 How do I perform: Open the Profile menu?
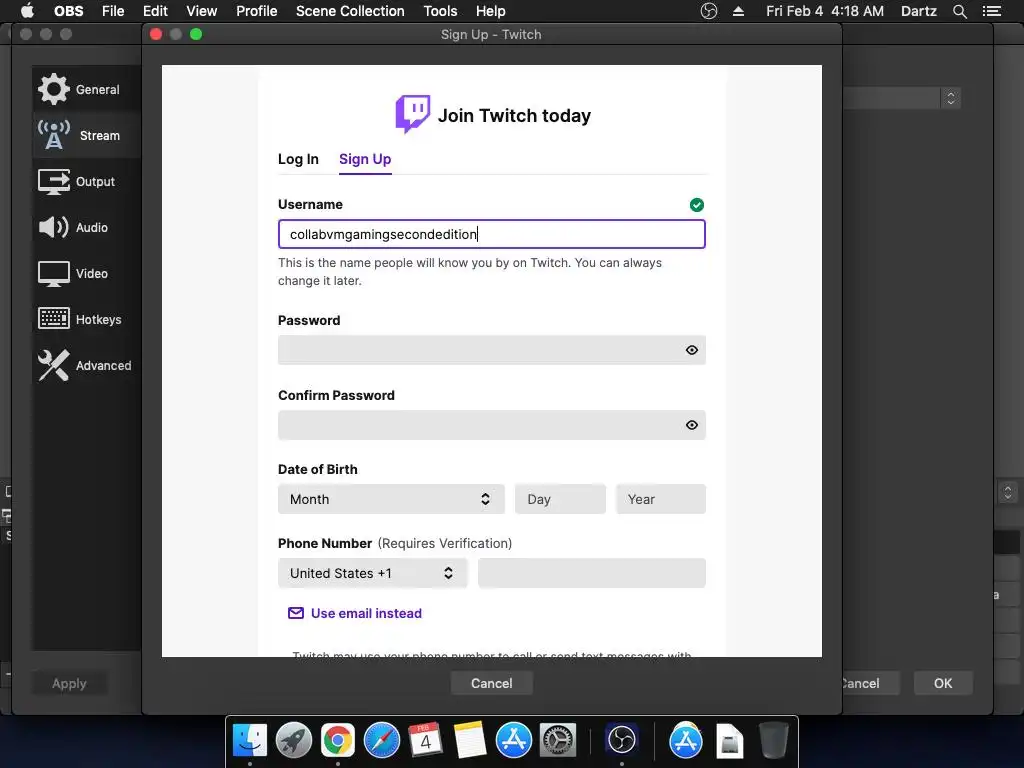tap(257, 11)
